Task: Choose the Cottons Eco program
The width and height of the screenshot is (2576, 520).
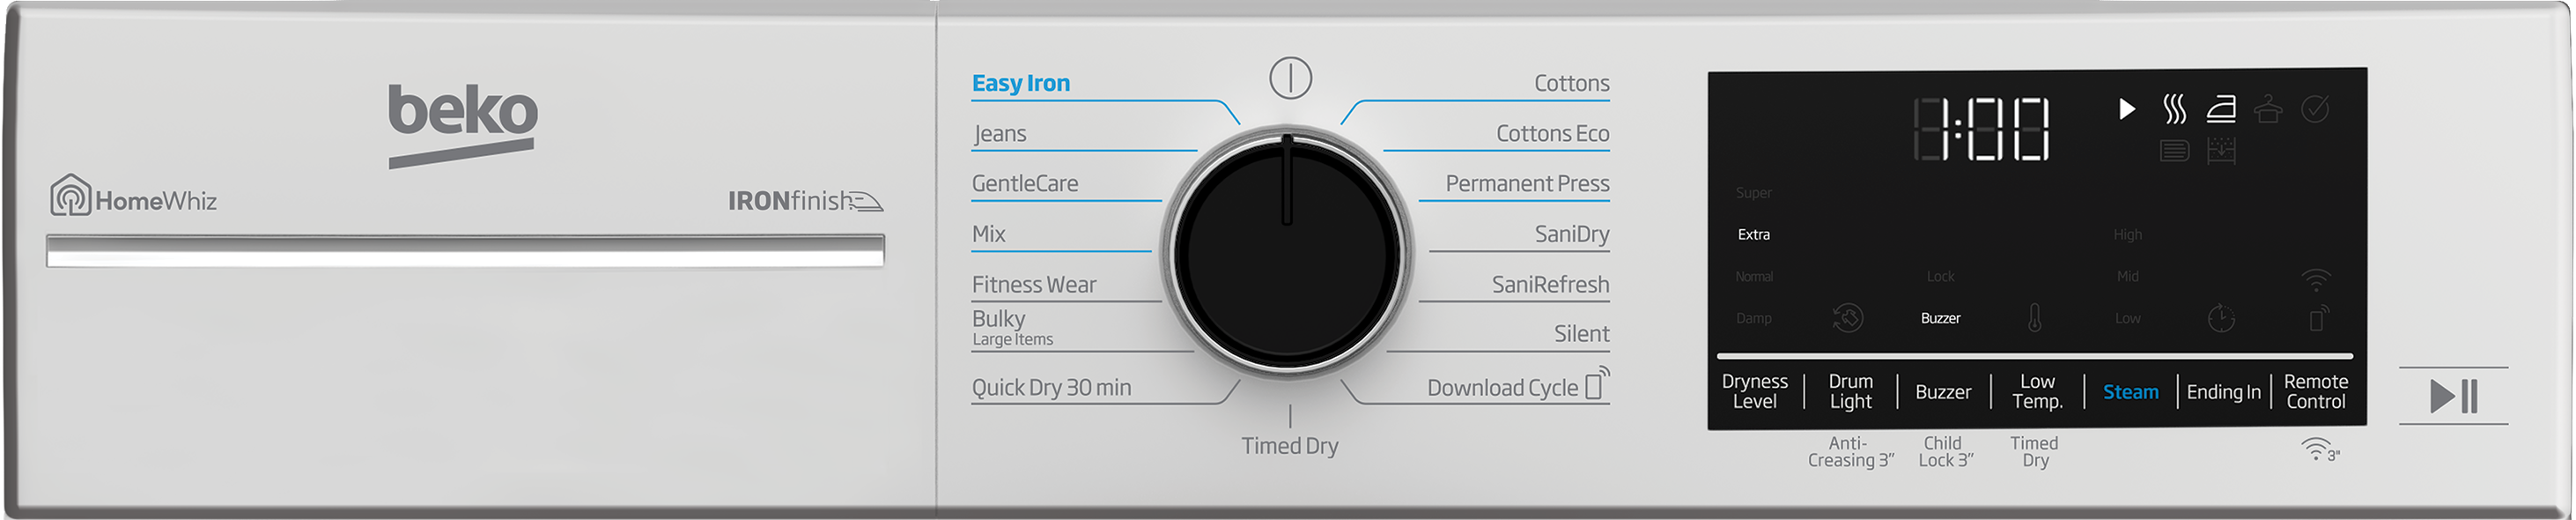Action: pyautogui.click(x=1552, y=133)
